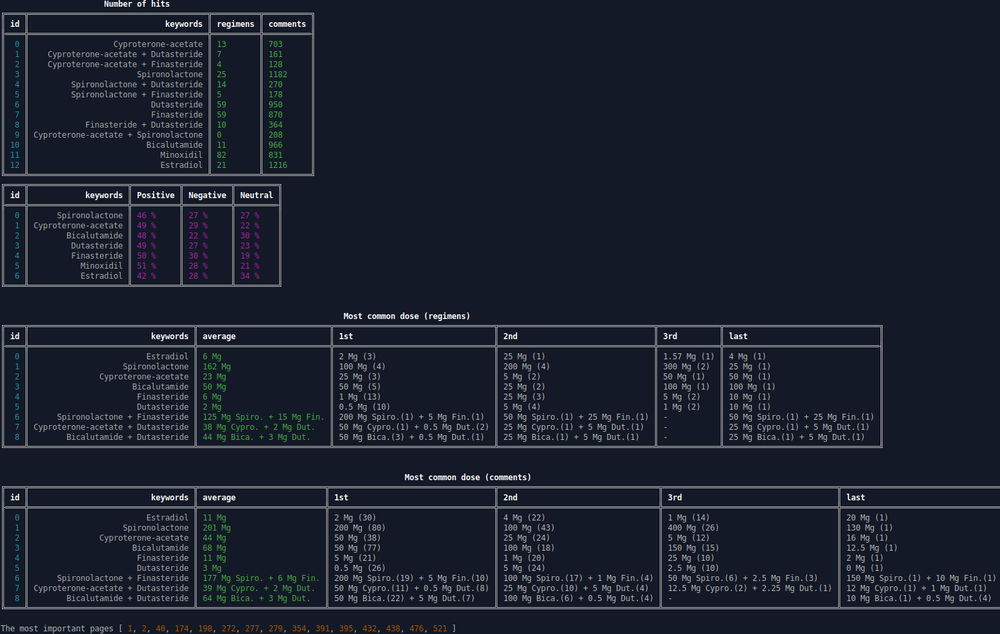Open page 40 from important pages list
The height and width of the screenshot is (634, 1000).
point(160,627)
